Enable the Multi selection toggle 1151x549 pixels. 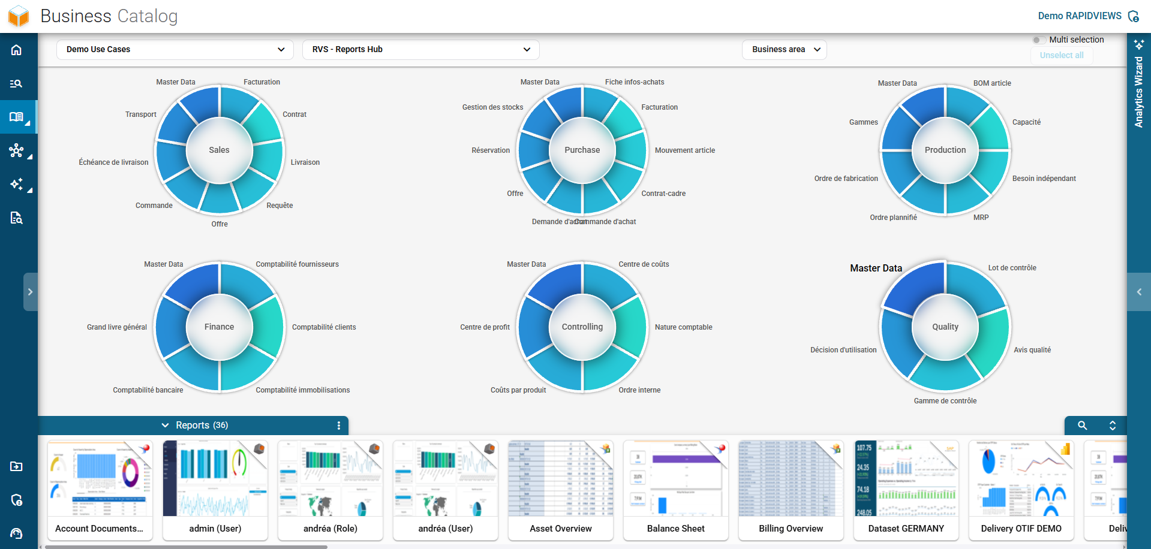[x=1039, y=40]
